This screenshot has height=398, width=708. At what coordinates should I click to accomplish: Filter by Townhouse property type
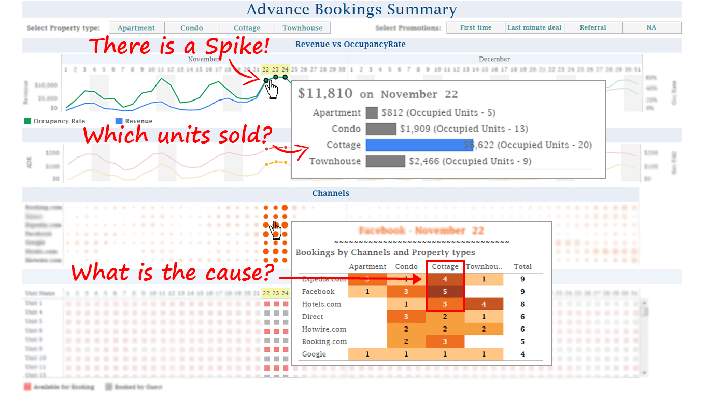[303, 28]
